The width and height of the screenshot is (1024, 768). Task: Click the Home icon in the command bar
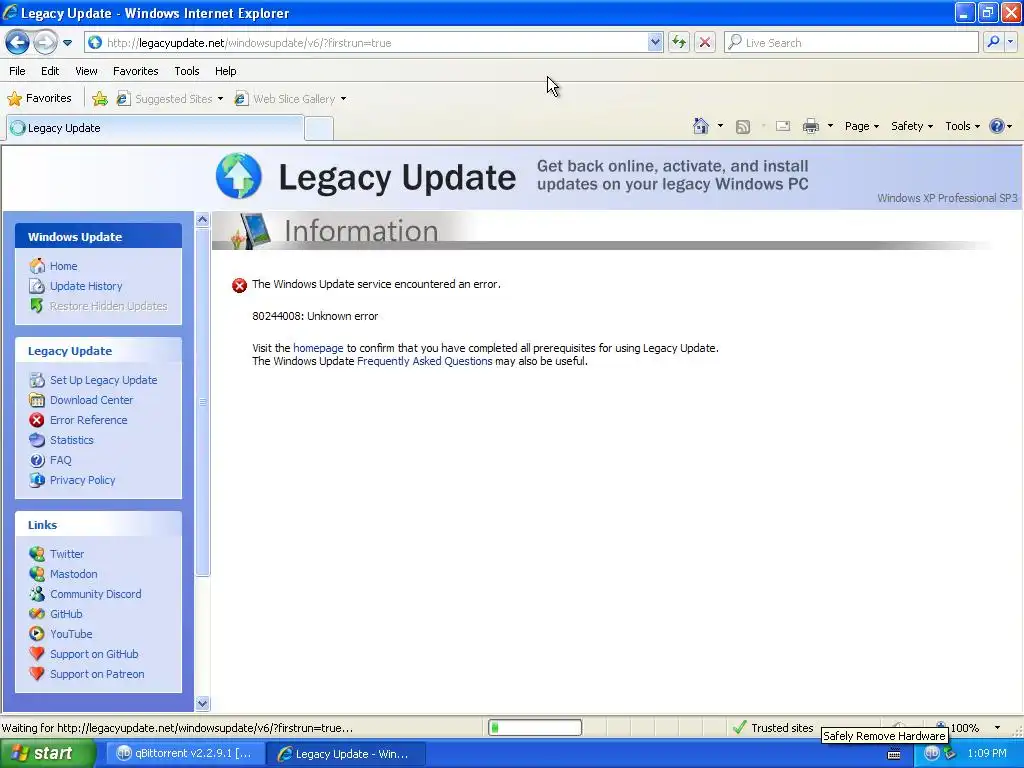[x=701, y=126]
